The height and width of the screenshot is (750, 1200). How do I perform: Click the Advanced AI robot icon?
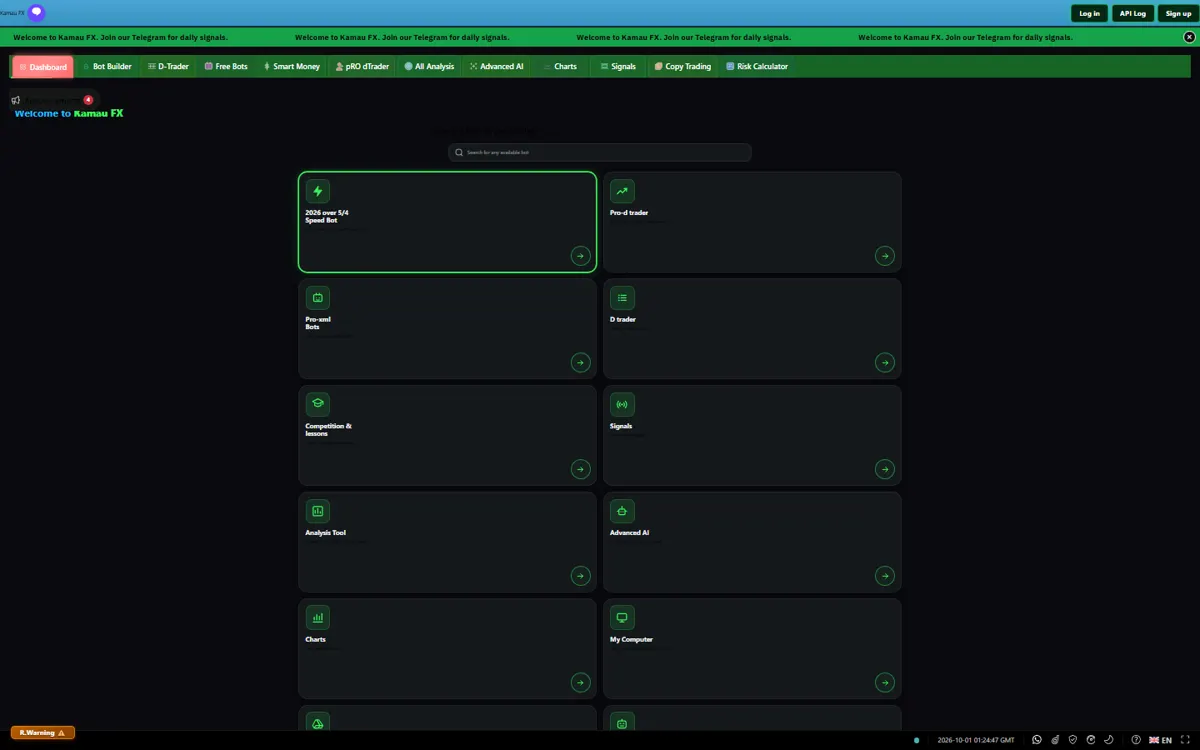(x=622, y=511)
